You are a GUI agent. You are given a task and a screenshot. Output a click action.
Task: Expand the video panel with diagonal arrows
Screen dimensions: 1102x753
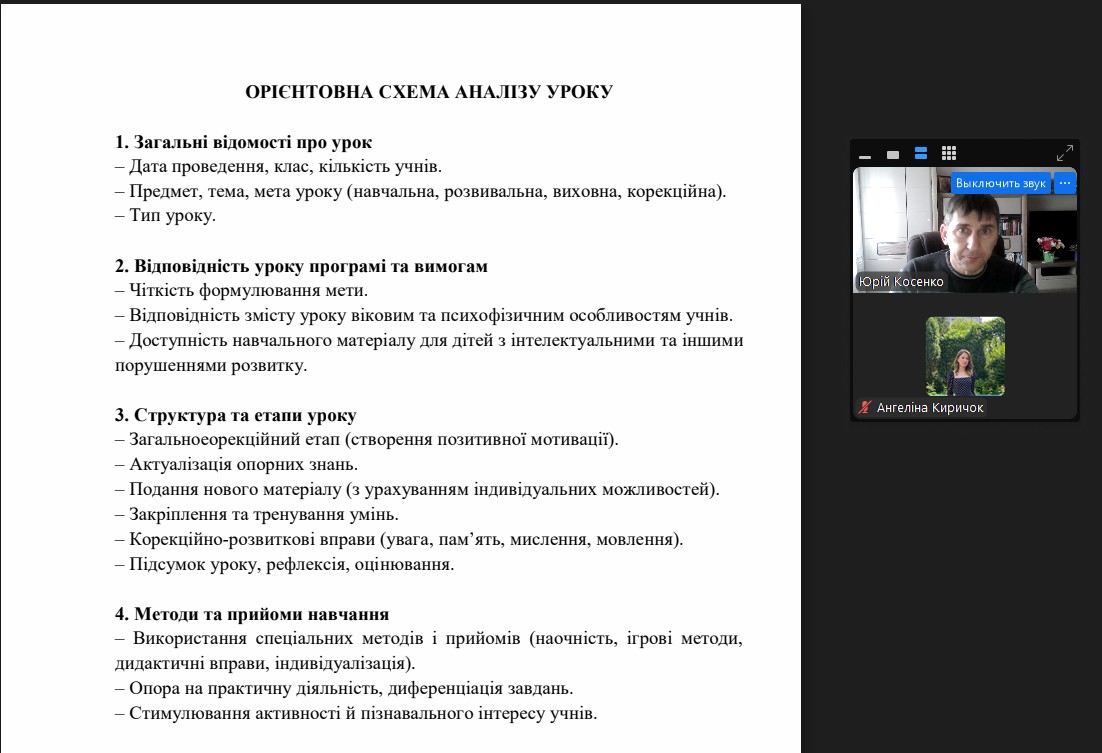[1064, 154]
